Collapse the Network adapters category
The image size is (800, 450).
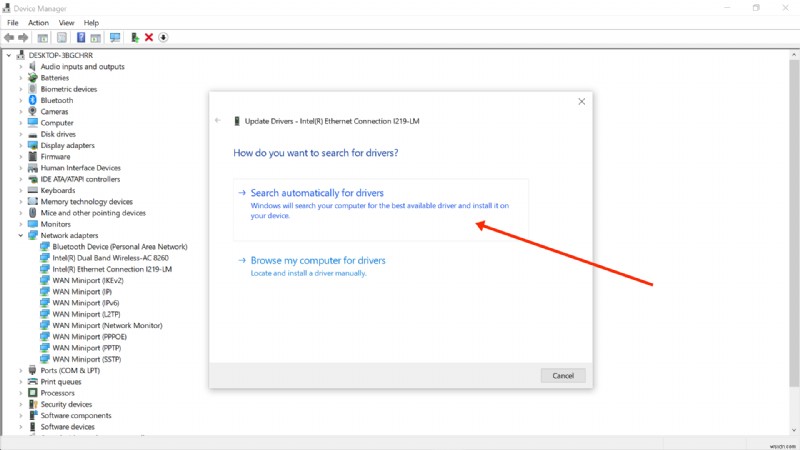tap(20, 235)
